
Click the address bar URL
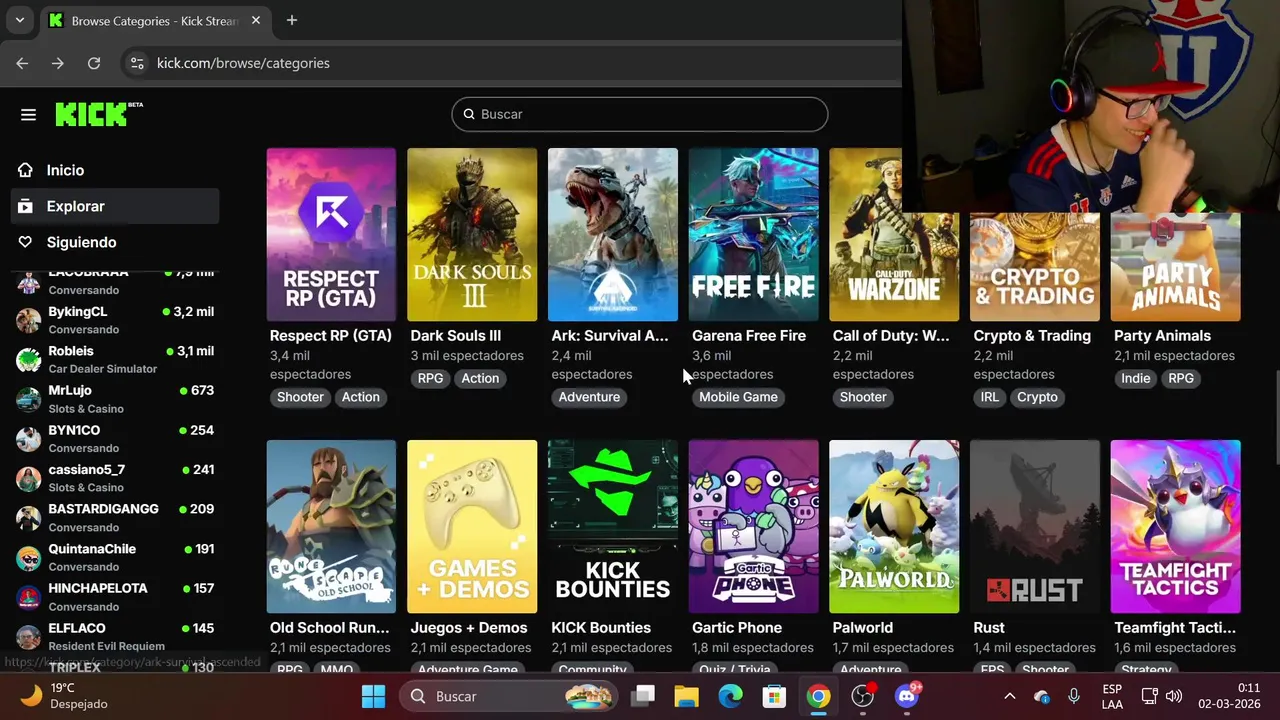pos(243,63)
